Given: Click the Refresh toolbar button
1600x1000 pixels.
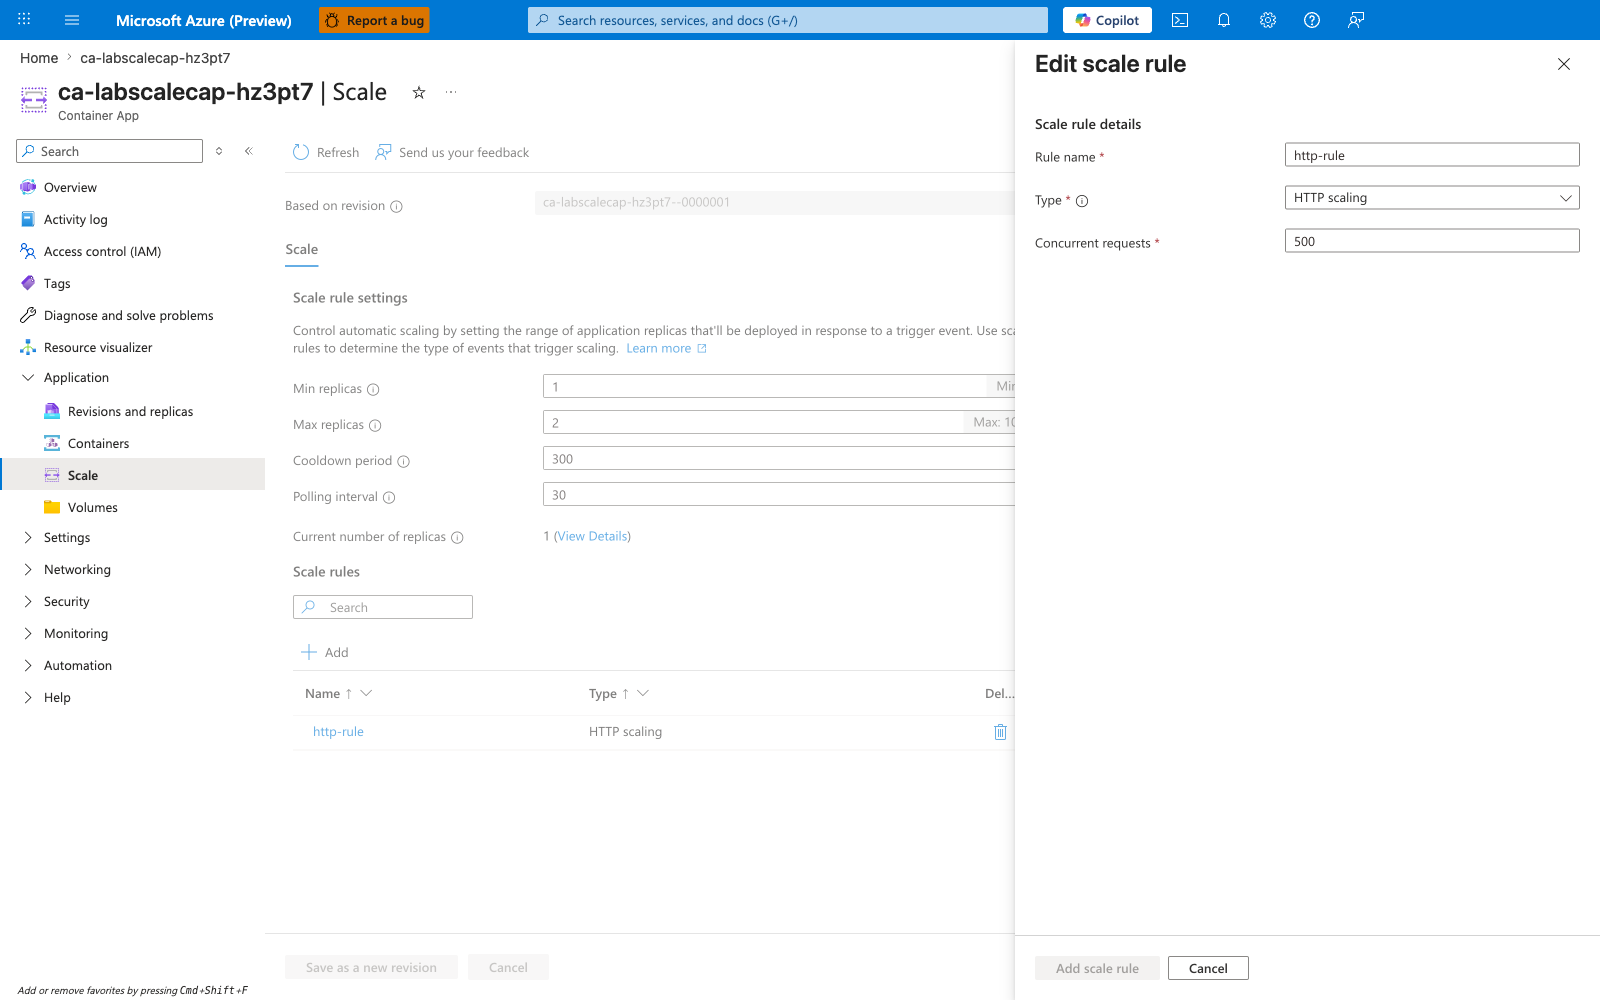Looking at the screenshot, I should click(326, 152).
